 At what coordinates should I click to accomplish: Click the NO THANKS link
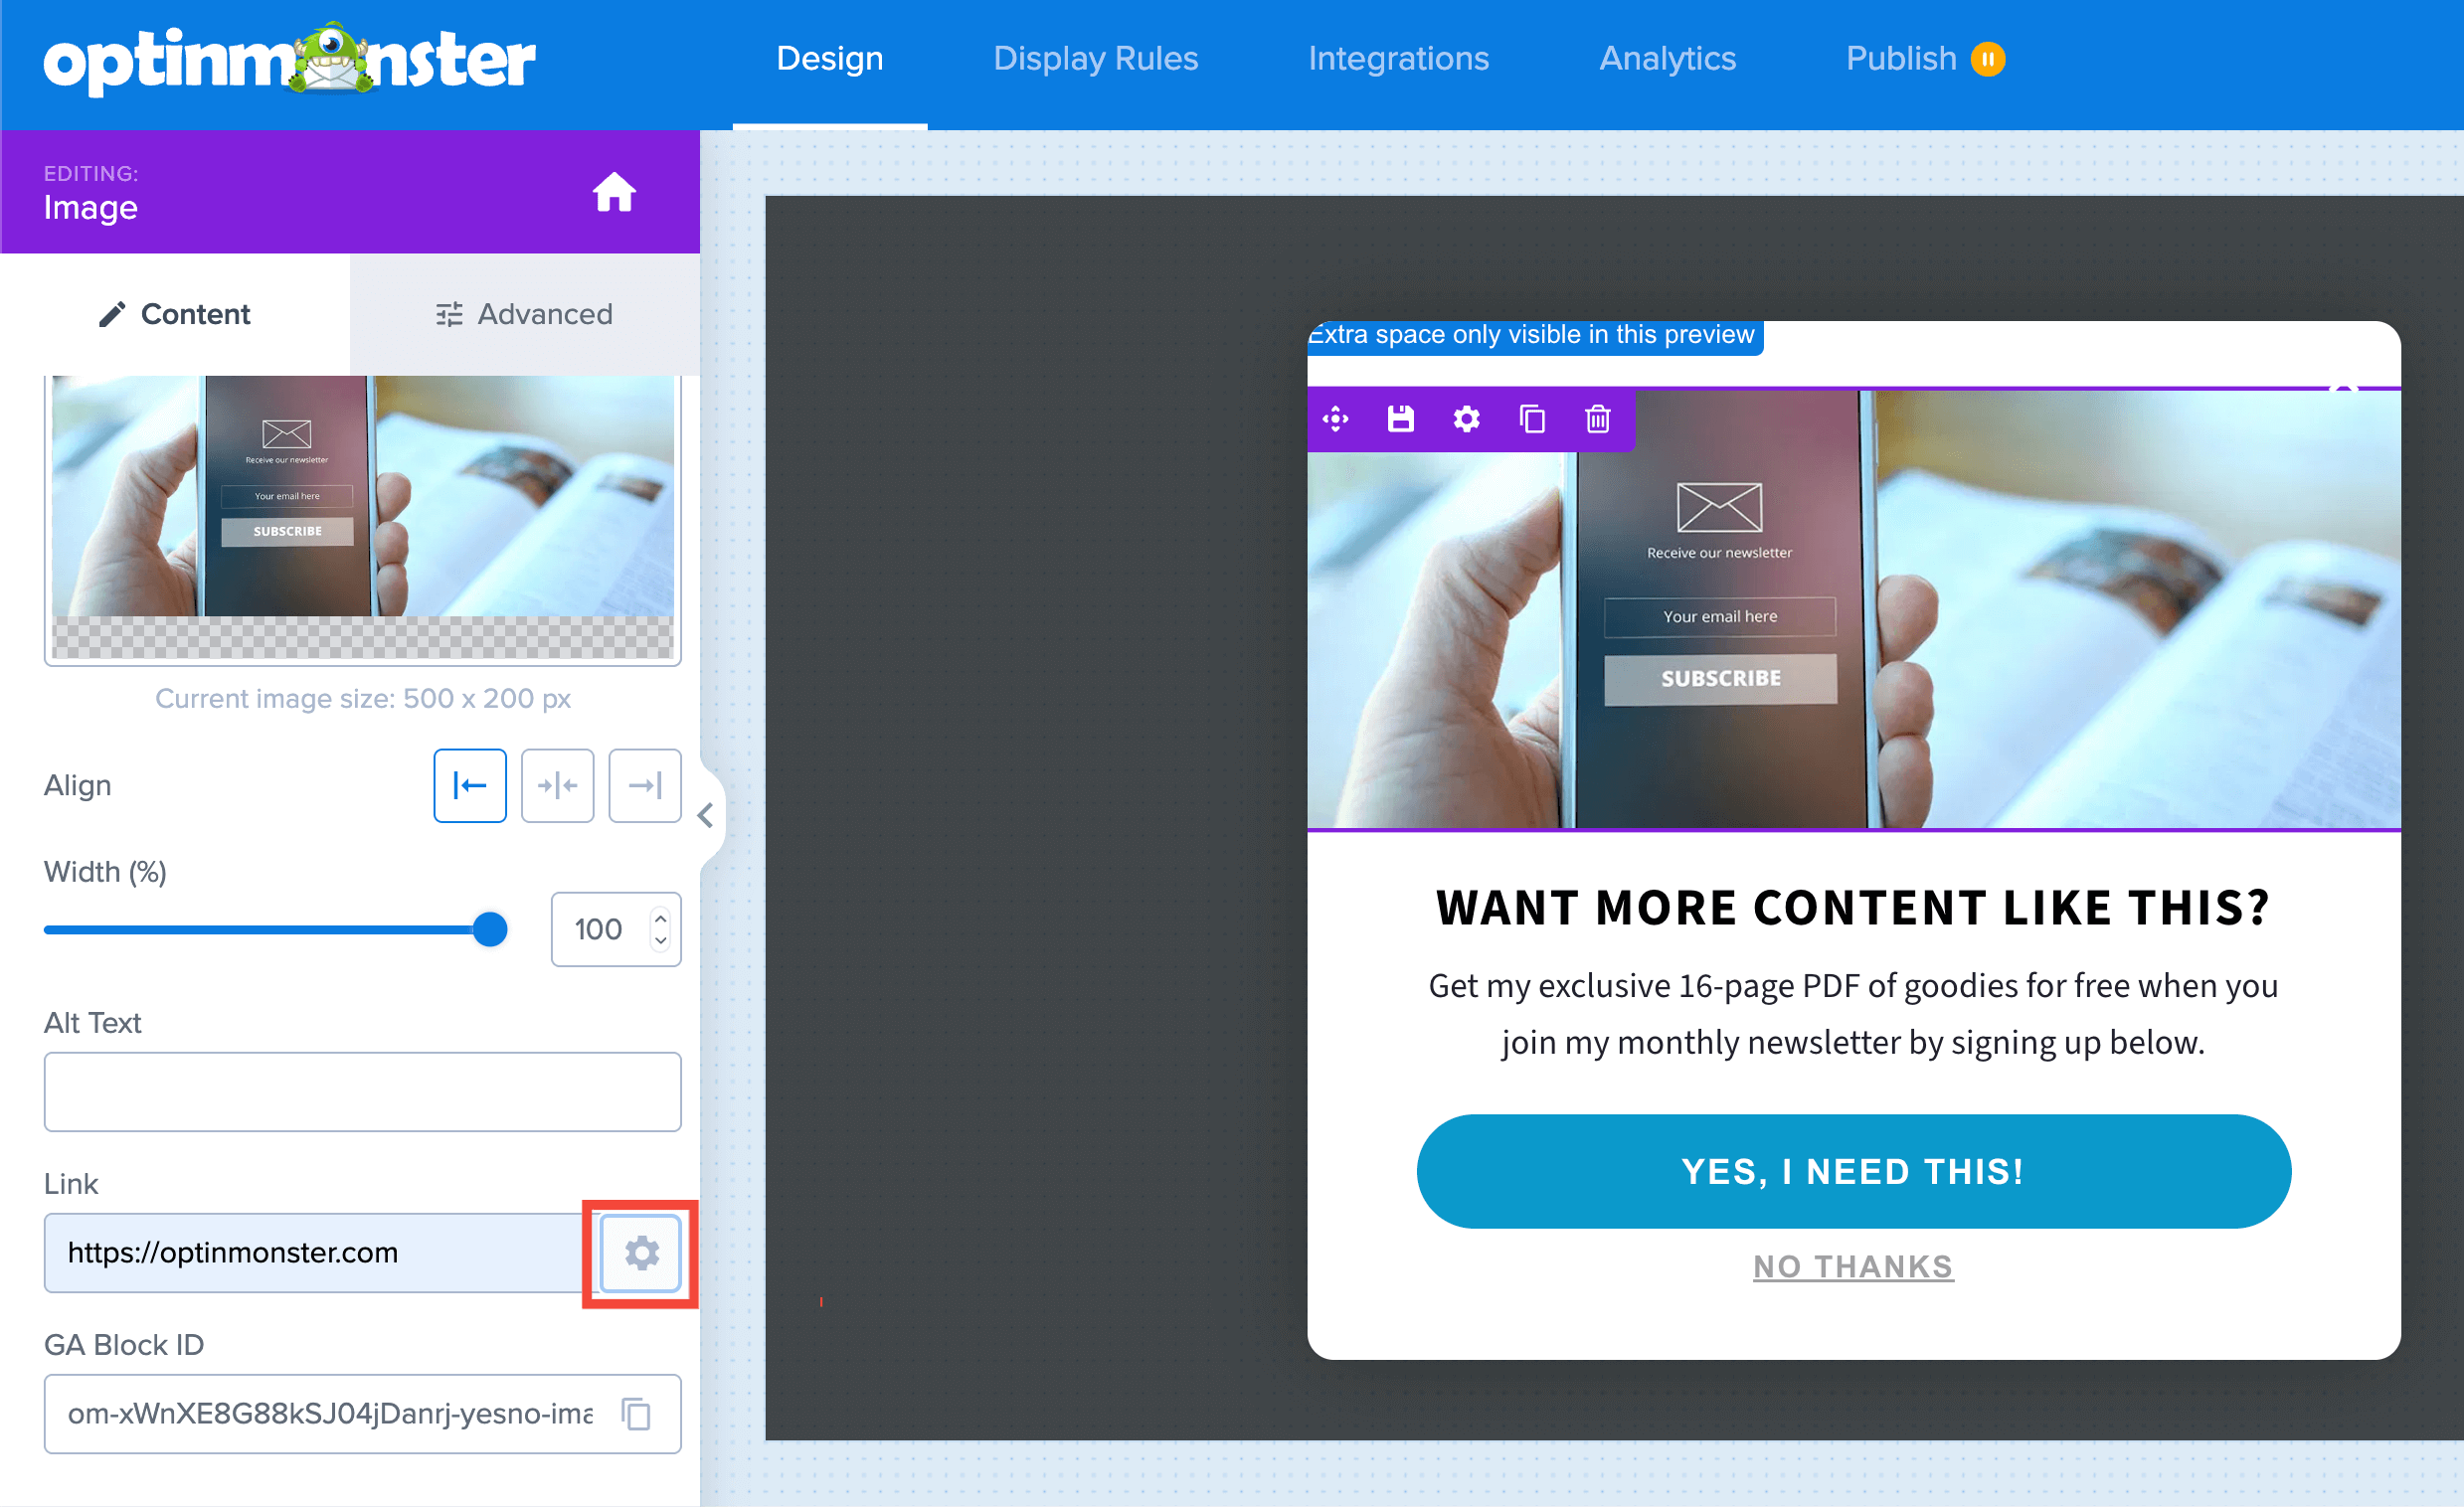pyautogui.click(x=1853, y=1266)
